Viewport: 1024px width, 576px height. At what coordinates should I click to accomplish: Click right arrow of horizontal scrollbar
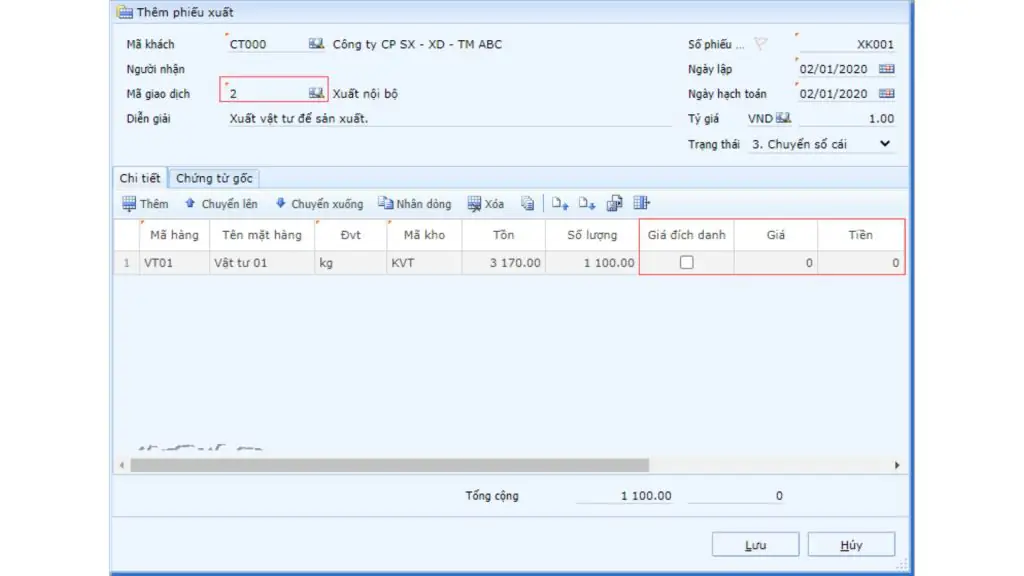[897, 465]
